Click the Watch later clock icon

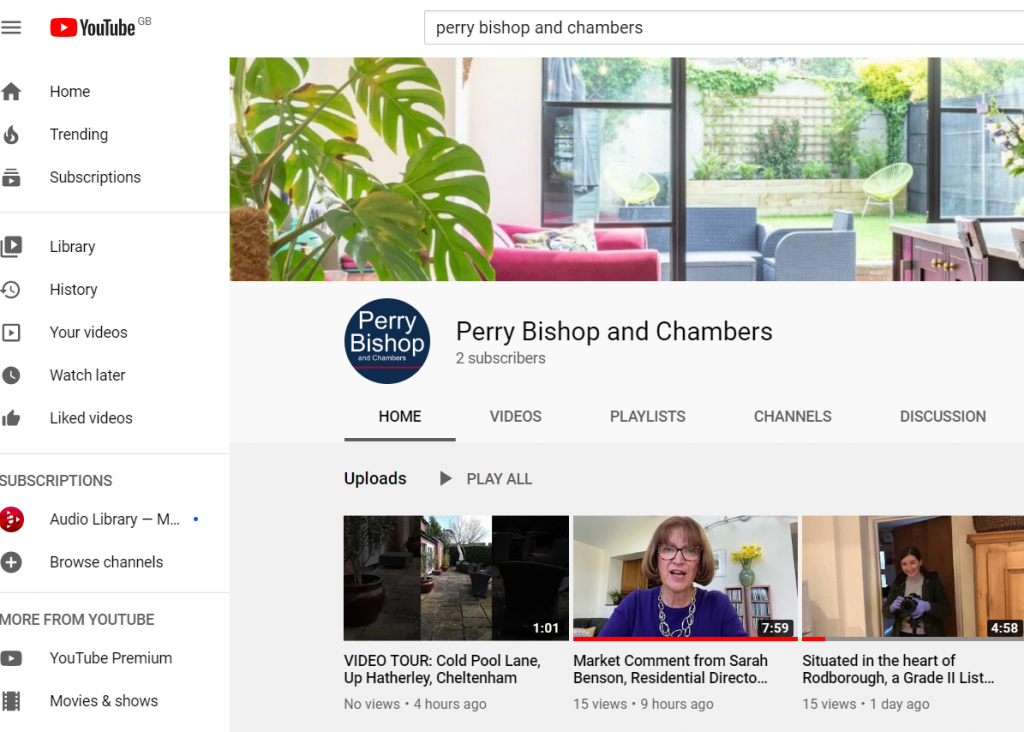pos(11,375)
